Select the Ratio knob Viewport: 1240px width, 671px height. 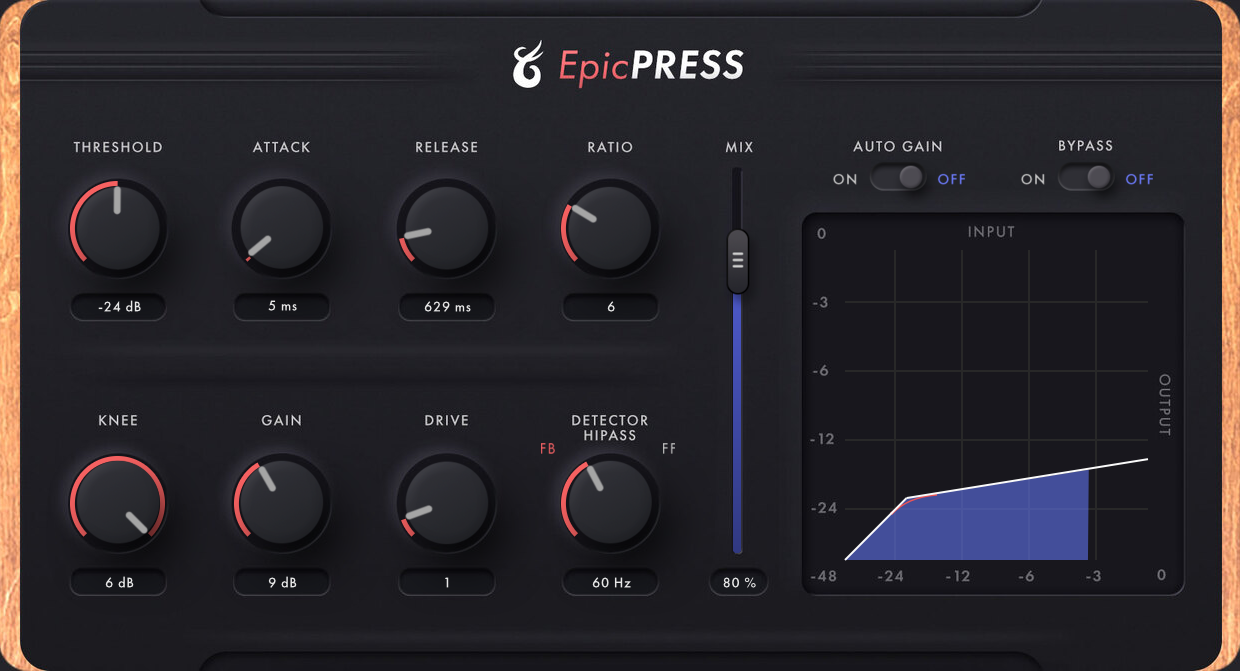[x=610, y=228]
